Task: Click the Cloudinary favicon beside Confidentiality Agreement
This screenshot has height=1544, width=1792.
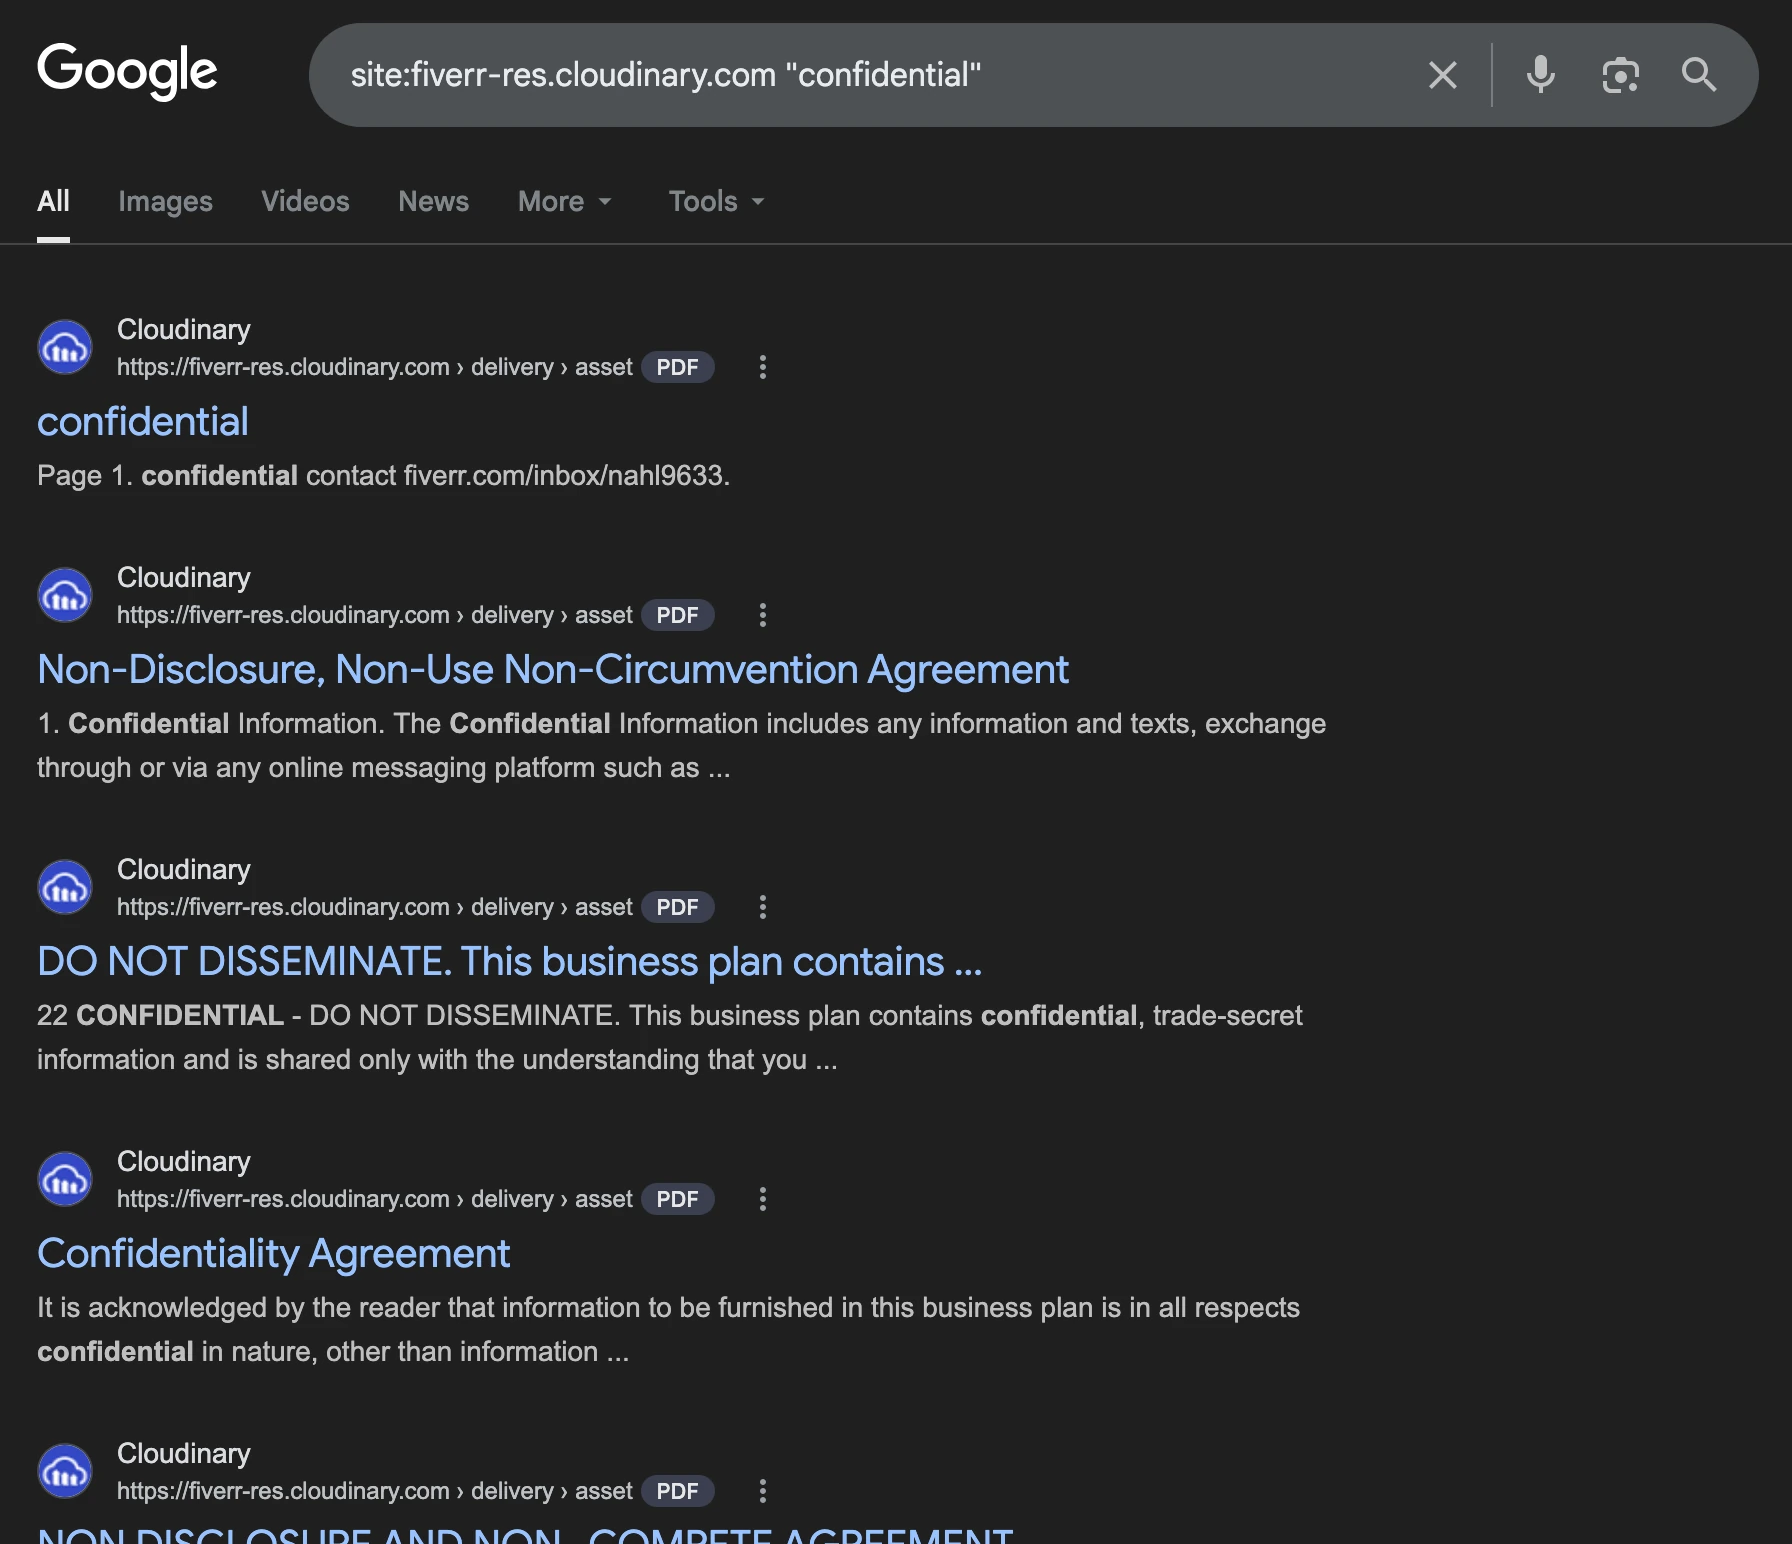Action: click(64, 1179)
